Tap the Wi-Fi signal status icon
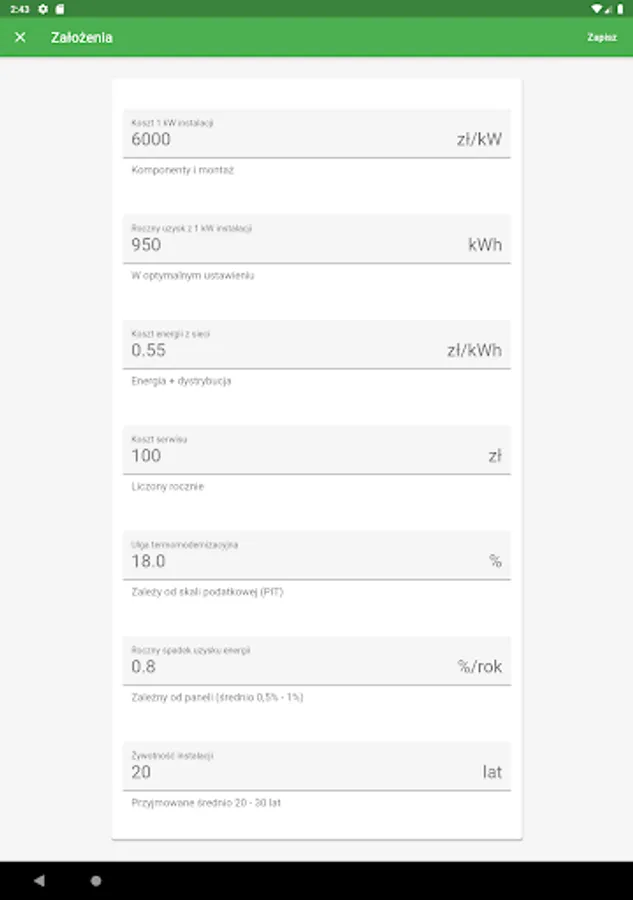 point(596,8)
